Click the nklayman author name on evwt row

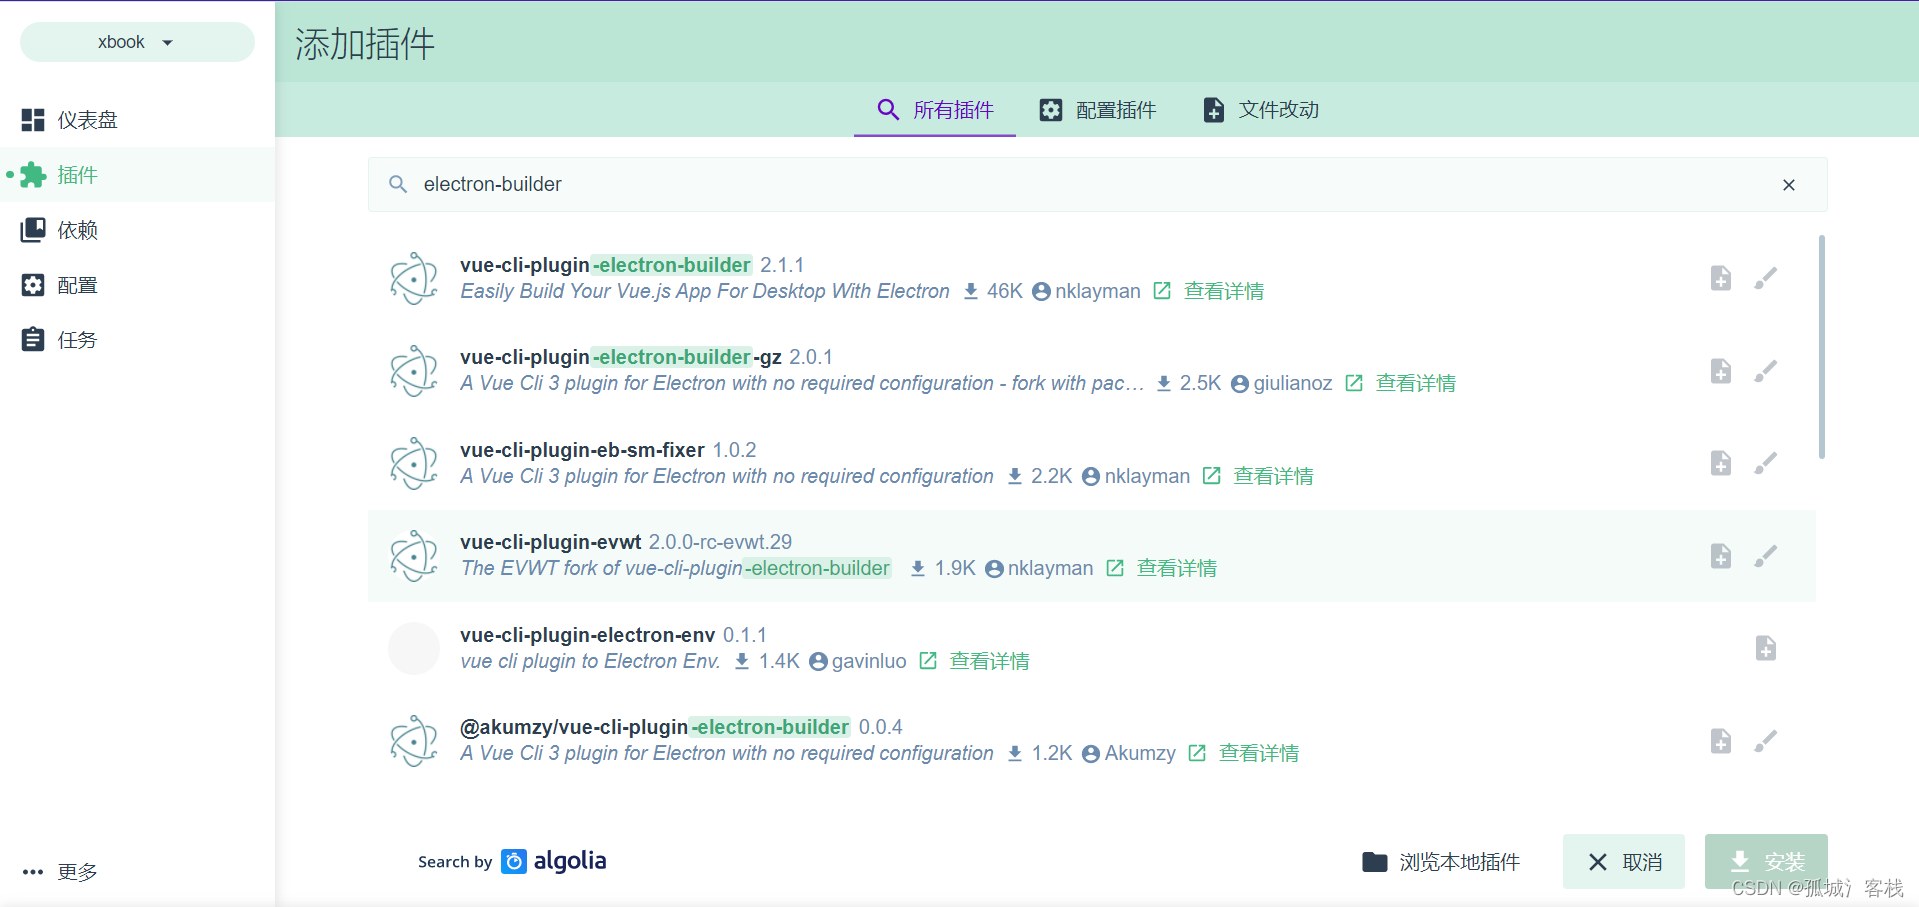coord(1050,568)
